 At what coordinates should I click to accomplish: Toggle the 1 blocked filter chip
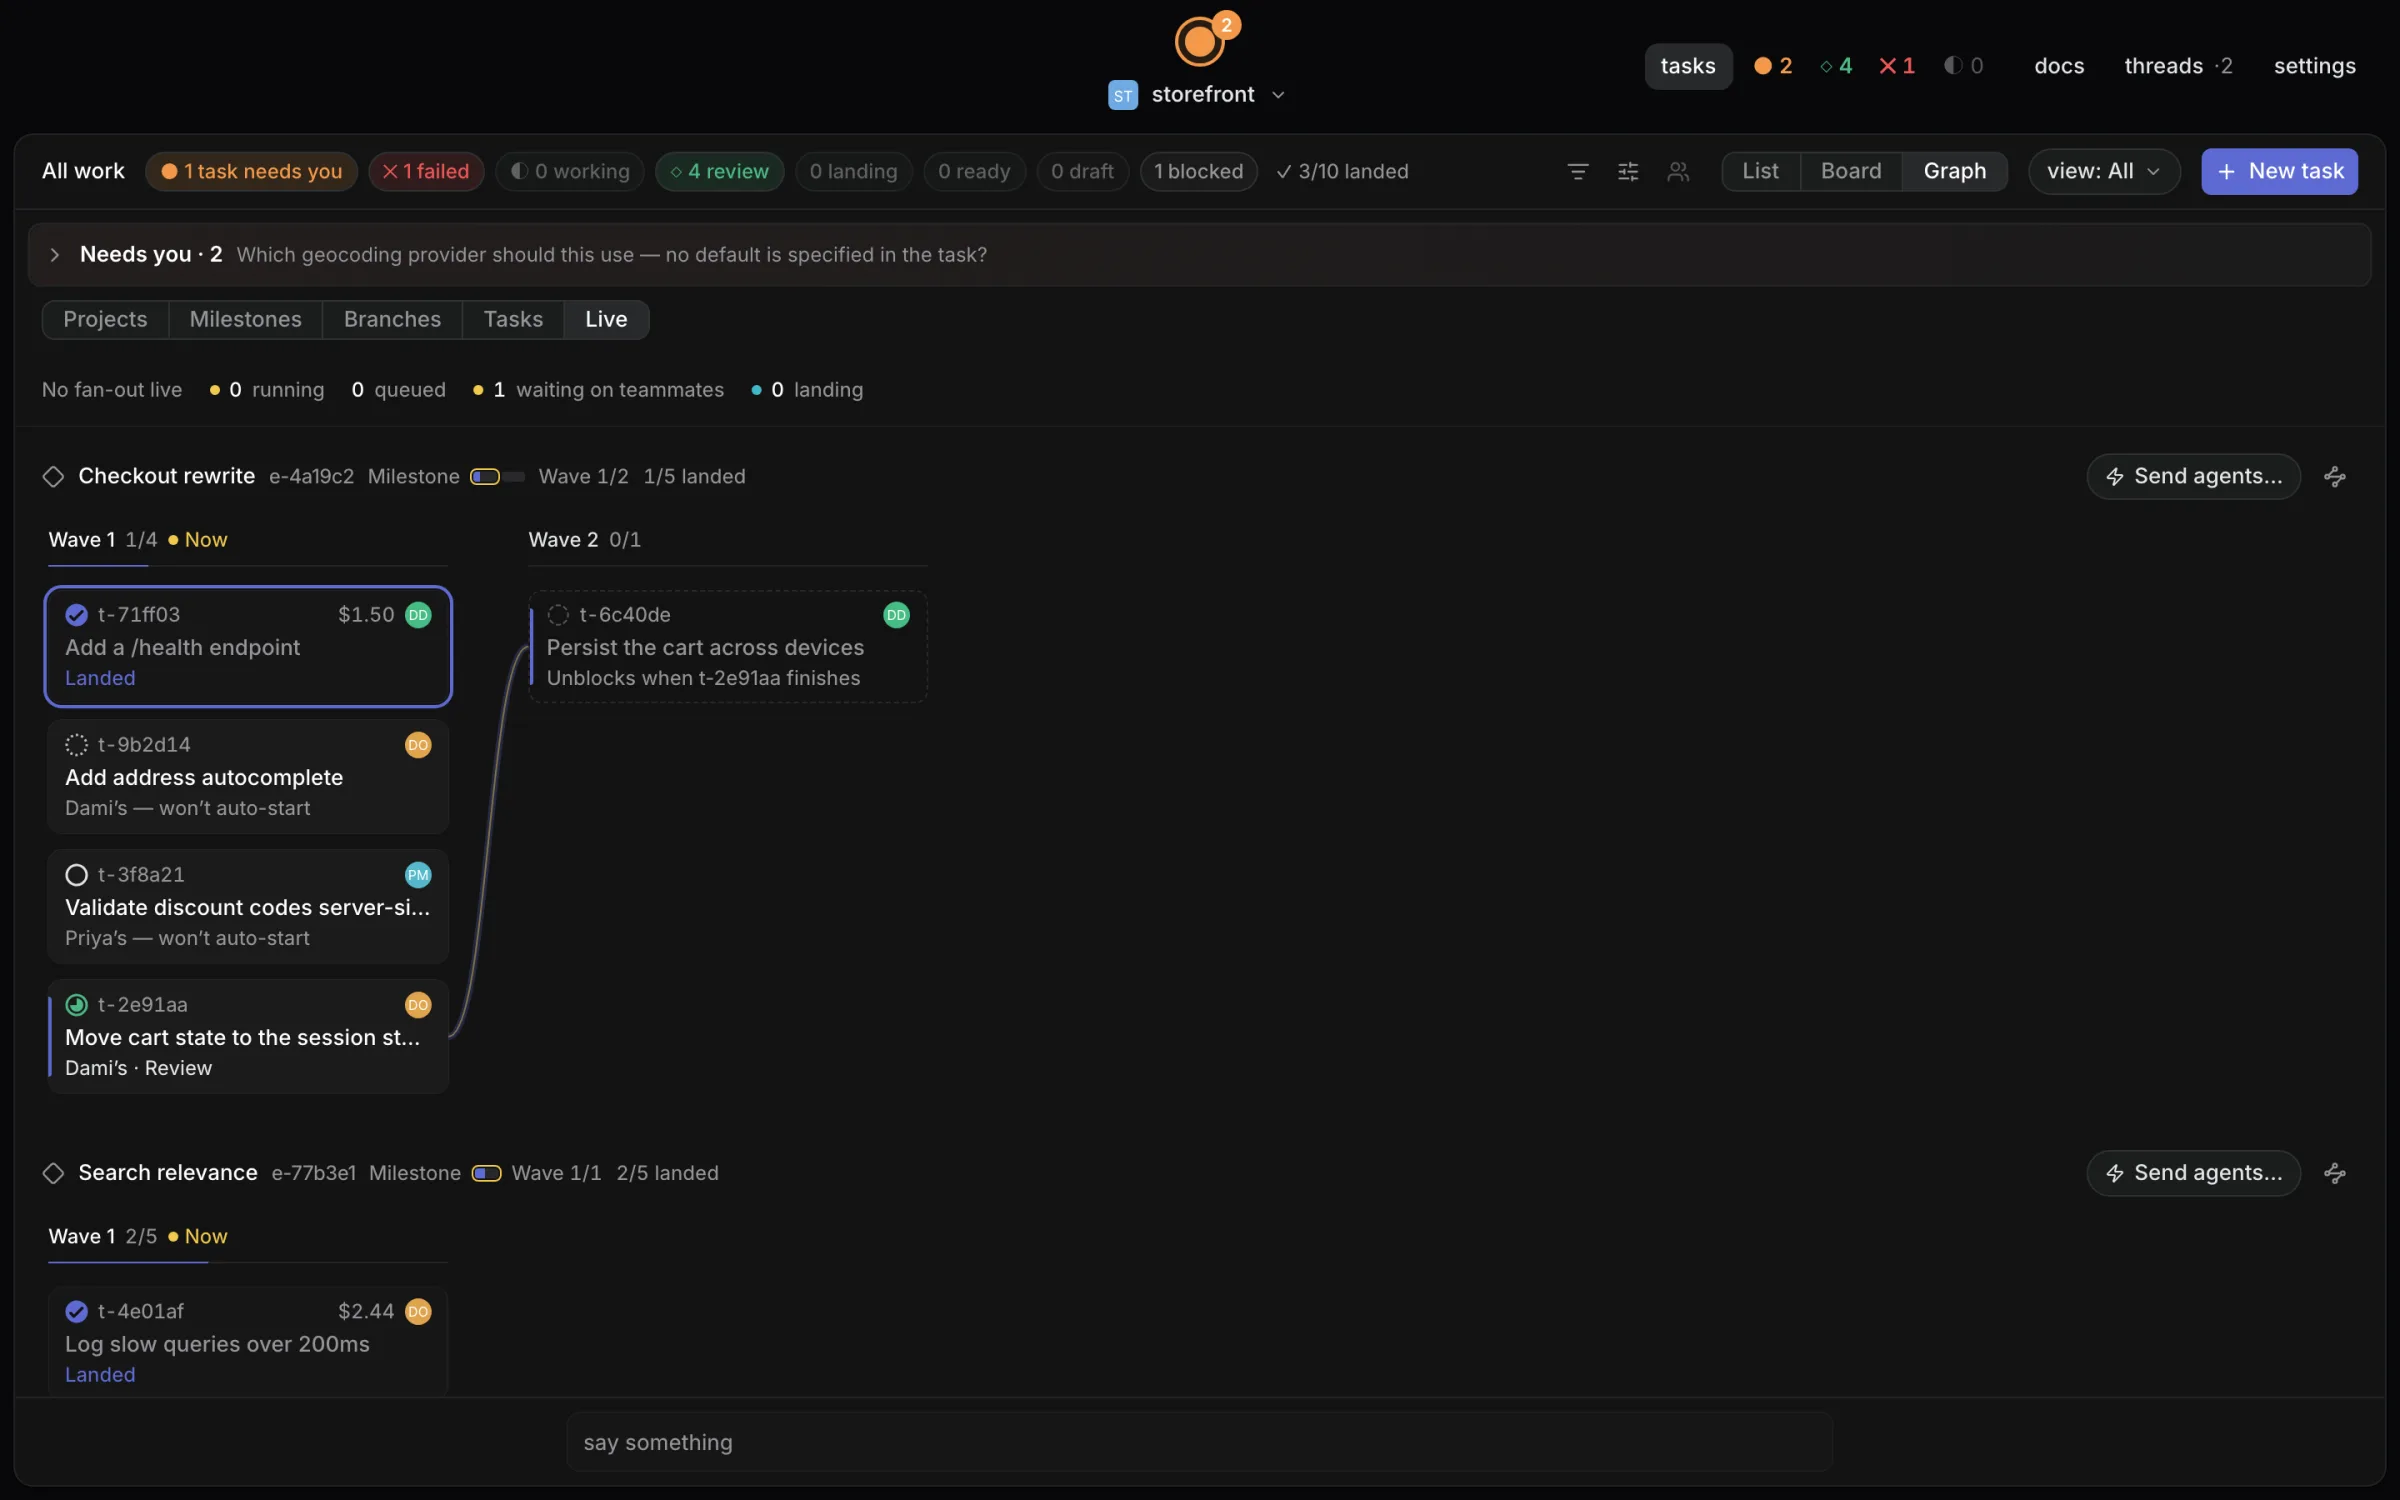(1198, 172)
